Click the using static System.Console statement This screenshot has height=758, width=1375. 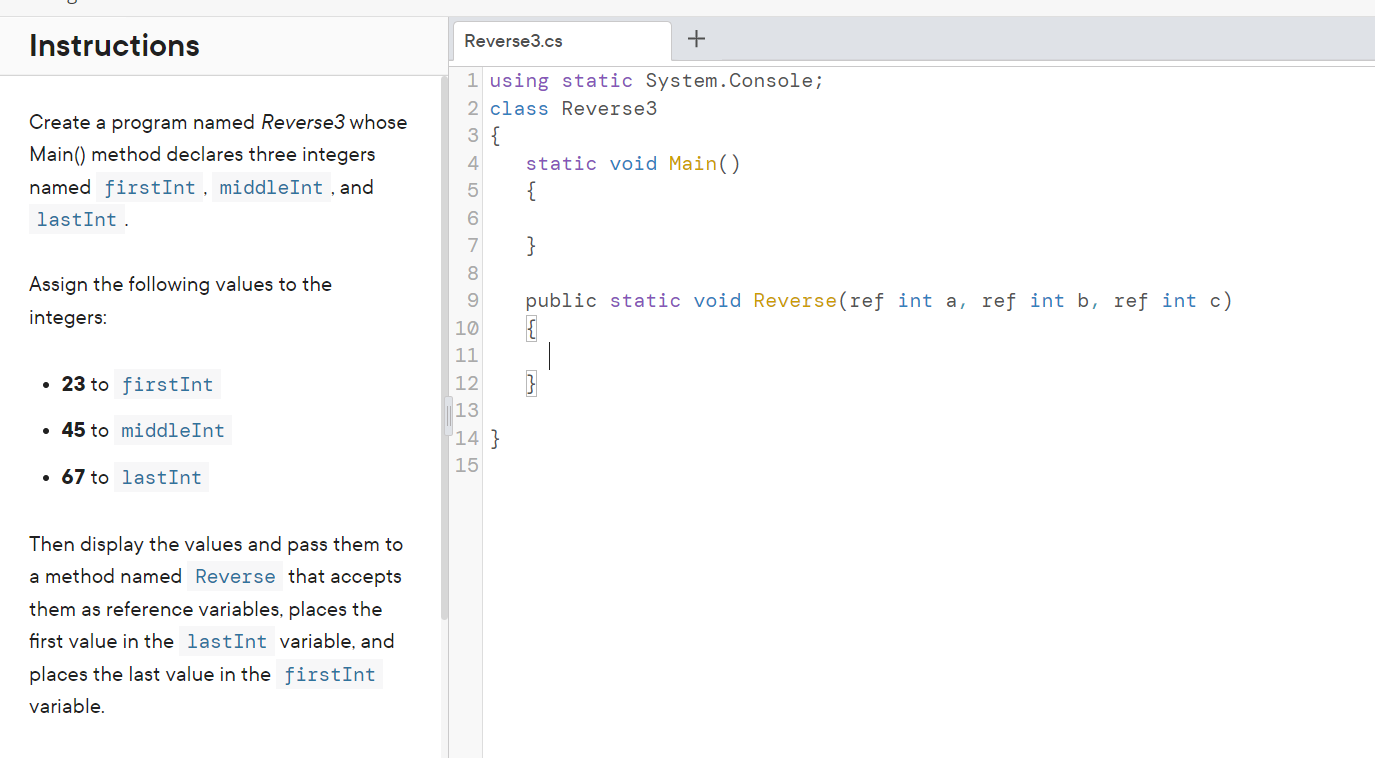(655, 80)
